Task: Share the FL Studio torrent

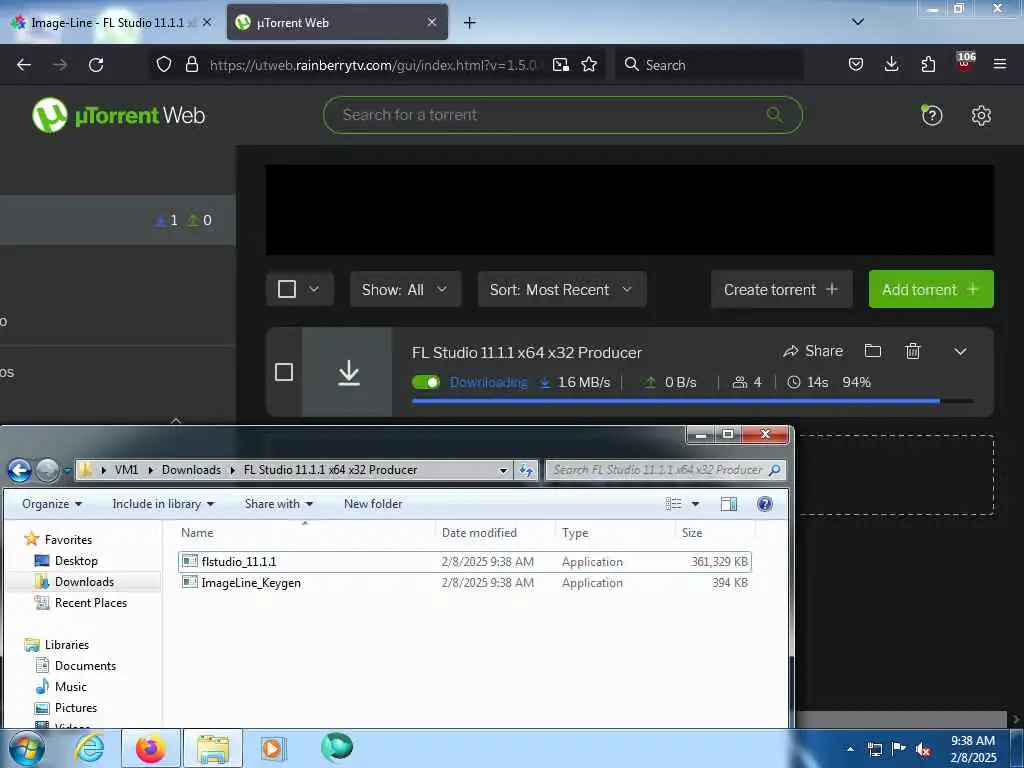Action: (x=813, y=351)
